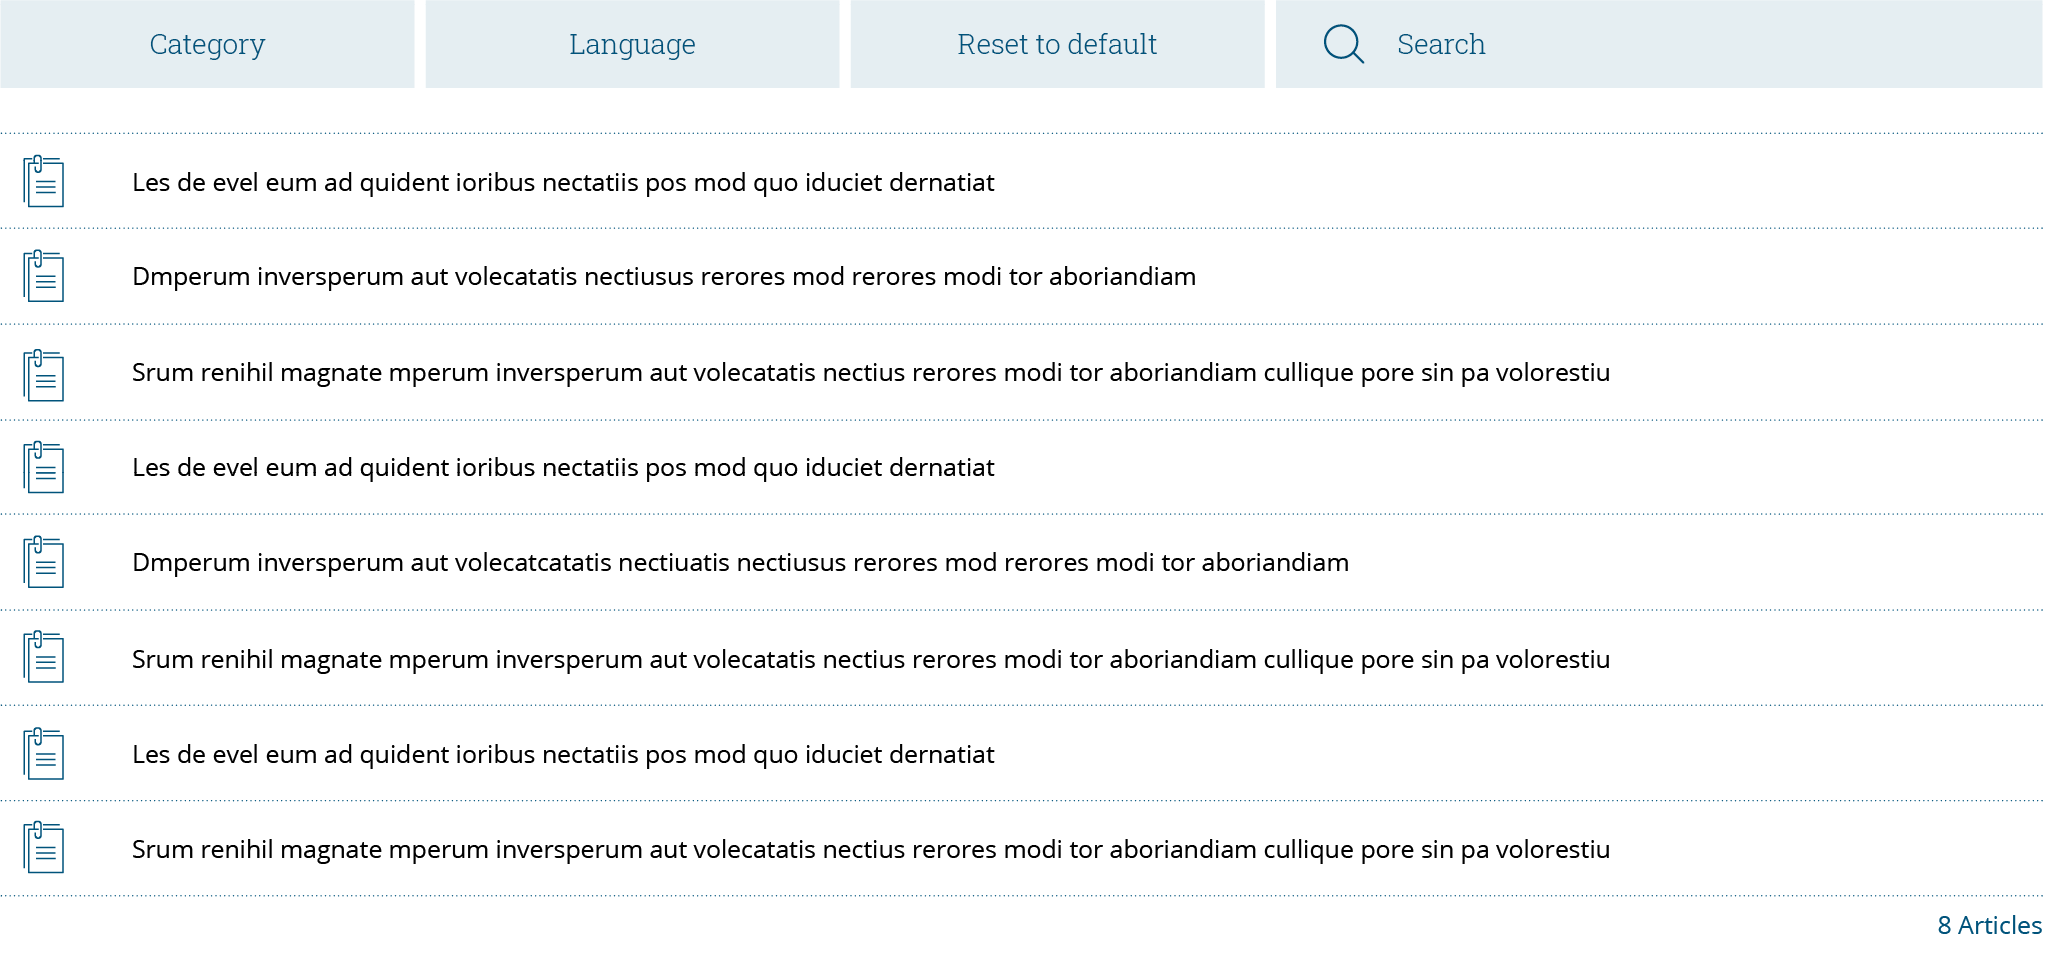Select the document icon in the sixth article row
The width and height of the screenshot is (2047, 979).
(x=44, y=658)
